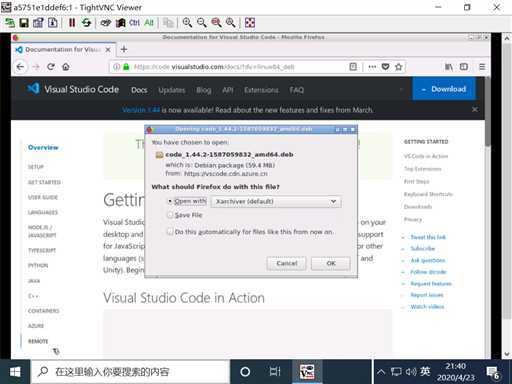
Task: Bookmark this page with star icon
Action: [x=399, y=67]
